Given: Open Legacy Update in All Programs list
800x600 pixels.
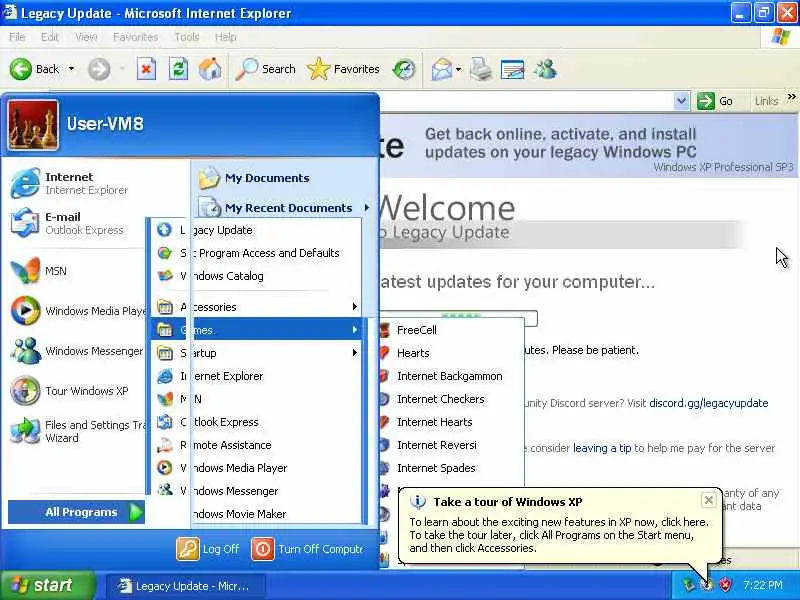Looking at the screenshot, I should 256,230.
